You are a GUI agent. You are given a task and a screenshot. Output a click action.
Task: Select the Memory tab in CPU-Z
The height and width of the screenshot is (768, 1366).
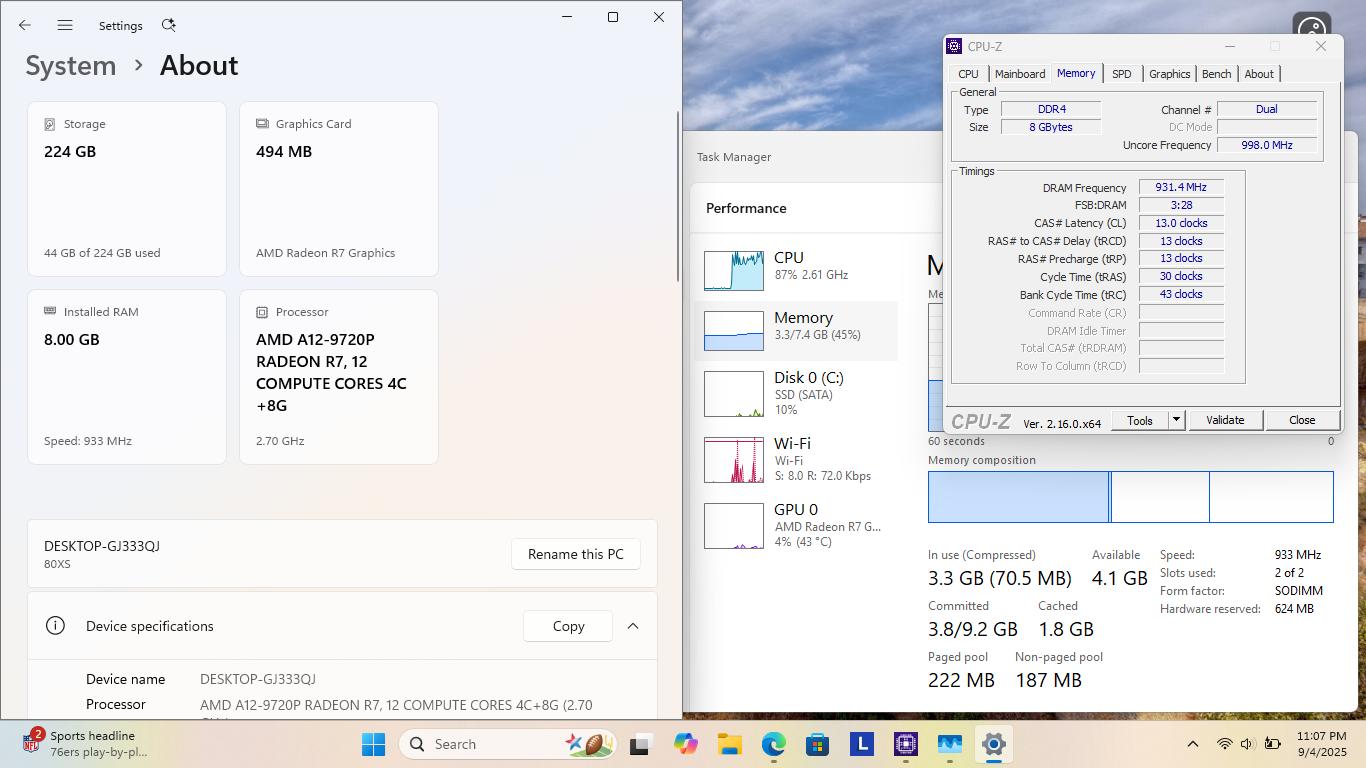[x=1076, y=73]
